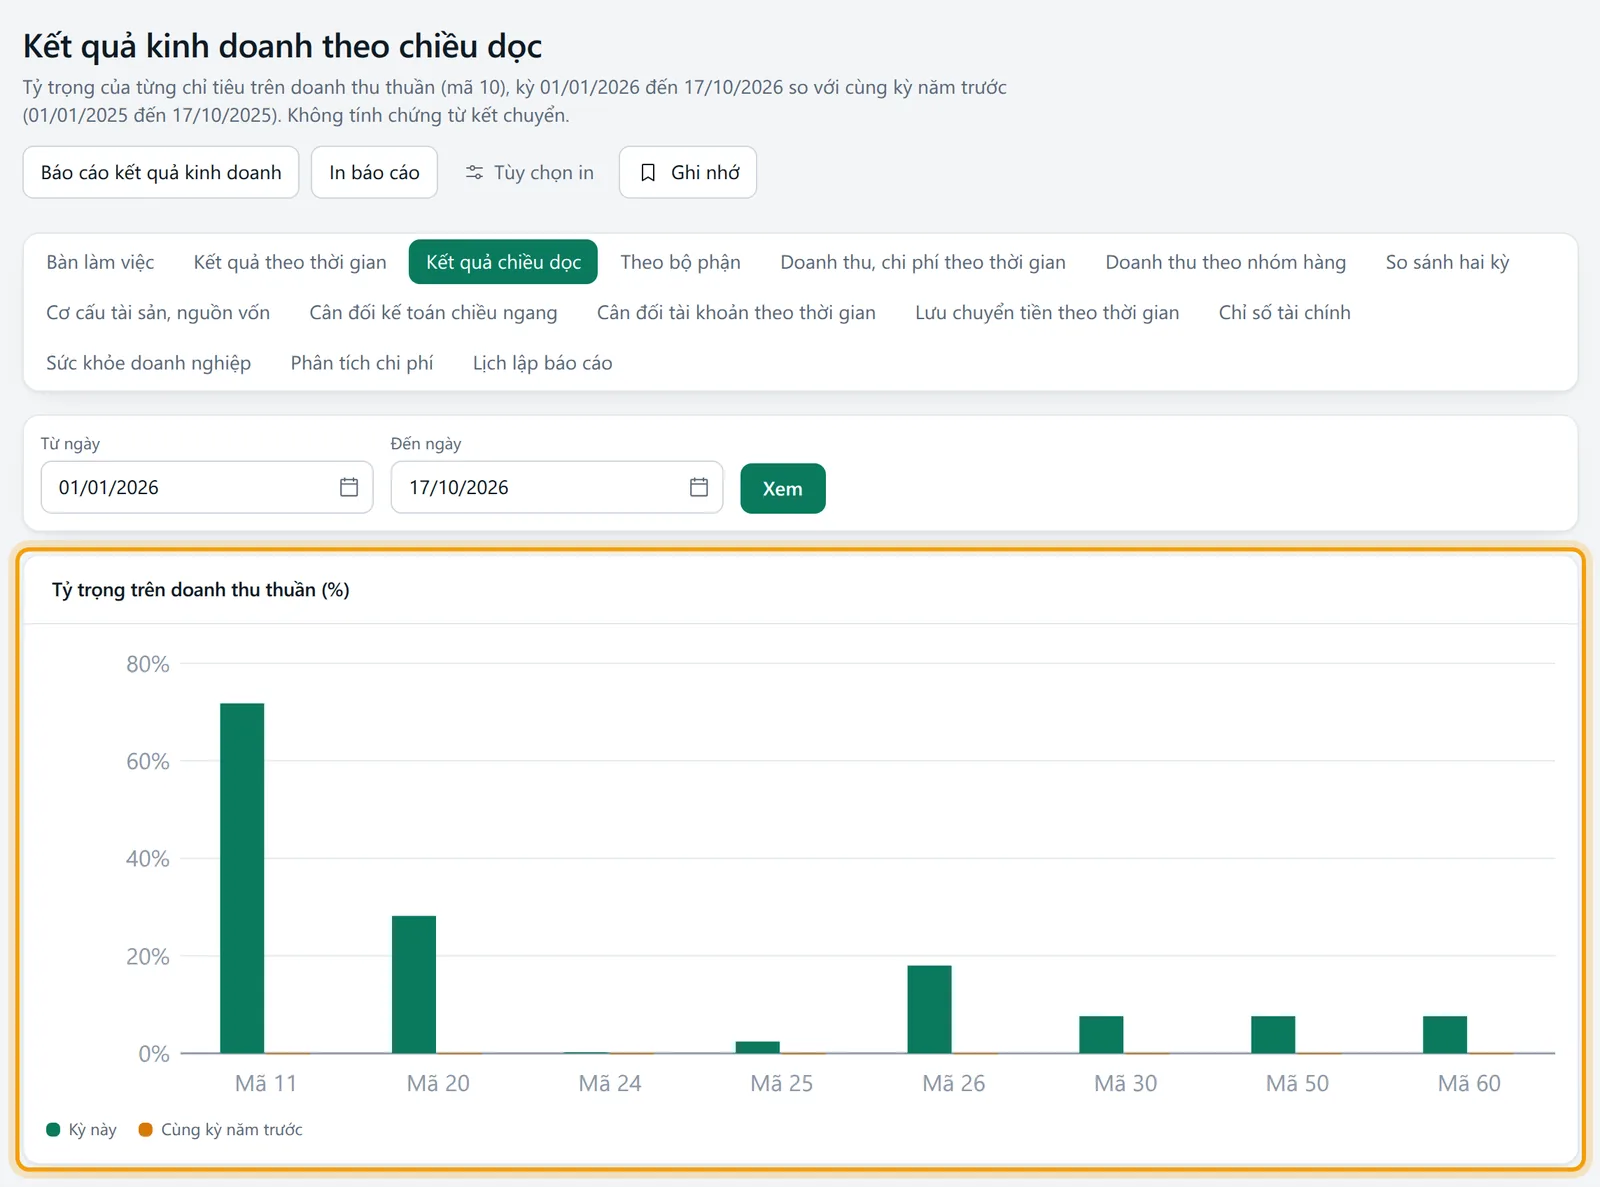Open Tùy chọn in print options
The height and width of the screenshot is (1187, 1600).
pyautogui.click(x=529, y=173)
